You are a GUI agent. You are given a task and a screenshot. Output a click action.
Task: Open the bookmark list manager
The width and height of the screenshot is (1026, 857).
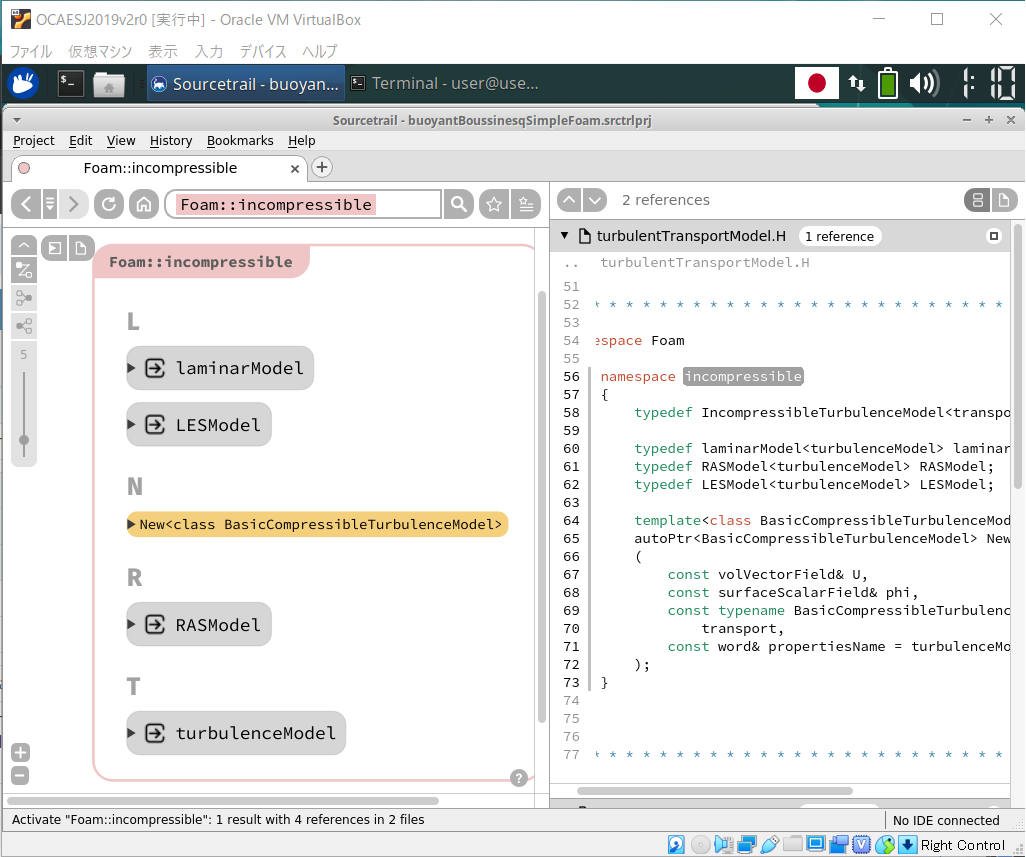point(525,205)
